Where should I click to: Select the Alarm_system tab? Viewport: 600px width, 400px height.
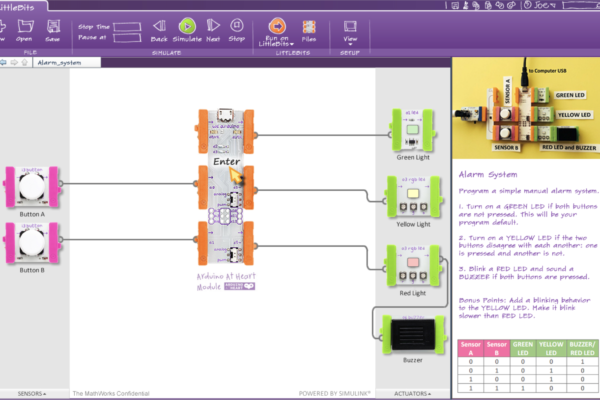pyautogui.click(x=58, y=62)
